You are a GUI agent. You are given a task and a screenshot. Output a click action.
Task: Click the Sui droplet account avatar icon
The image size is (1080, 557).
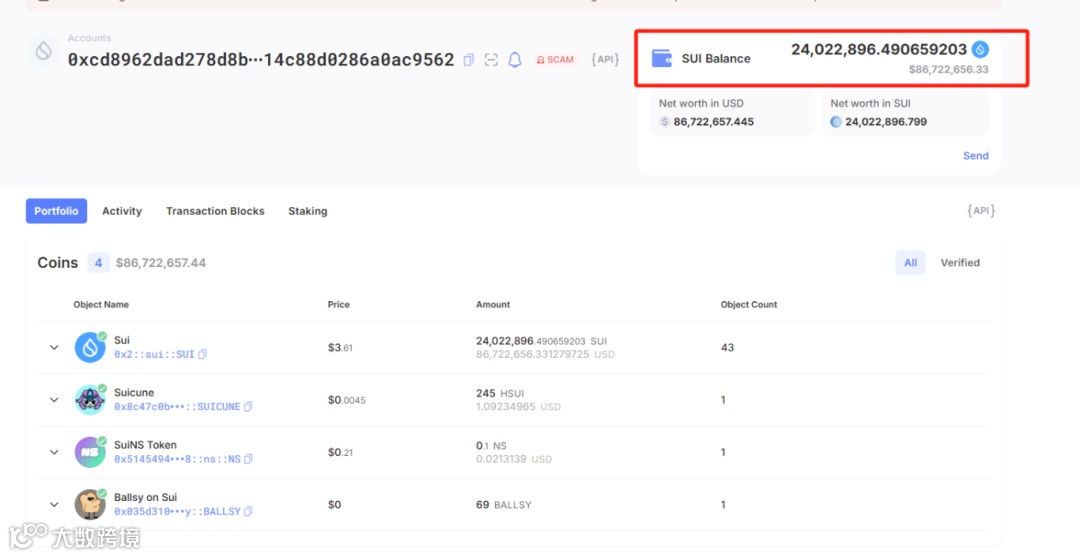[43, 50]
